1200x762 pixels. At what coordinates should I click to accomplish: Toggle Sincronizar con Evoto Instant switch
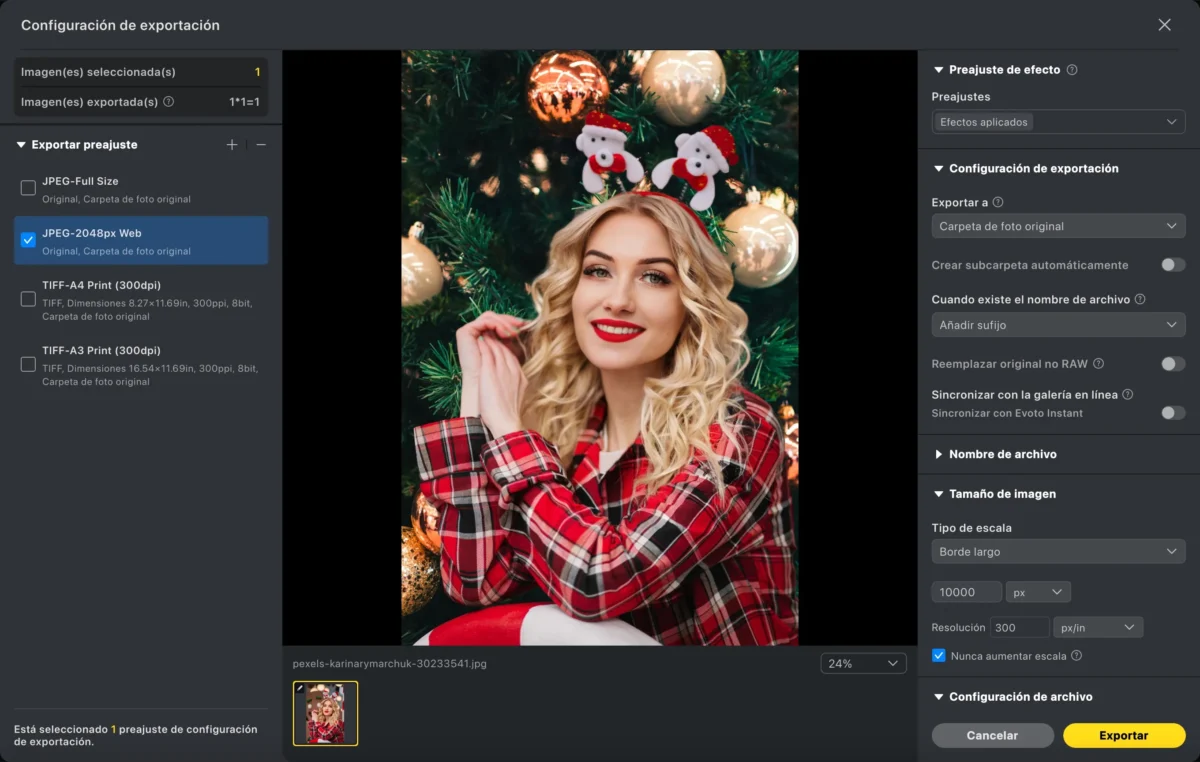[x=1172, y=413]
